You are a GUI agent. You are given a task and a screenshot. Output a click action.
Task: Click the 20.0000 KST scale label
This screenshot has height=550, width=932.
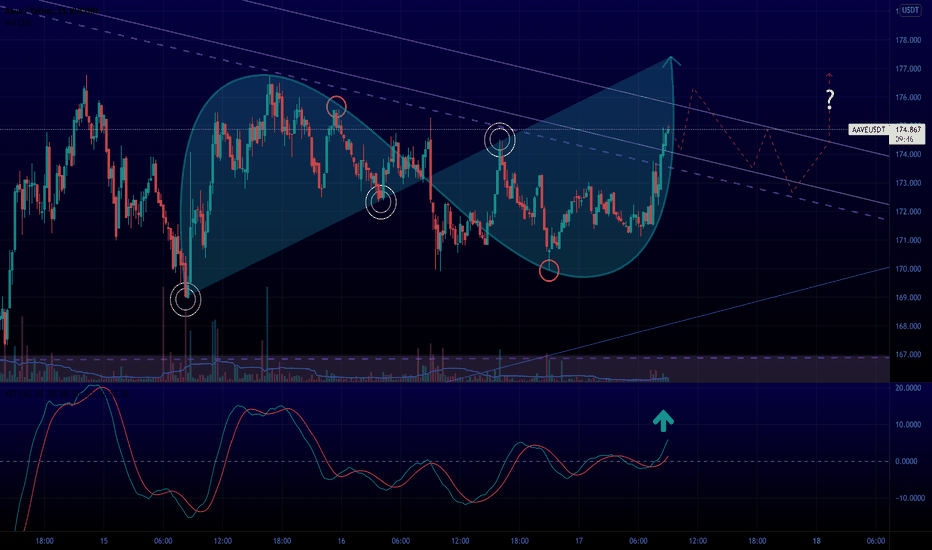point(908,388)
